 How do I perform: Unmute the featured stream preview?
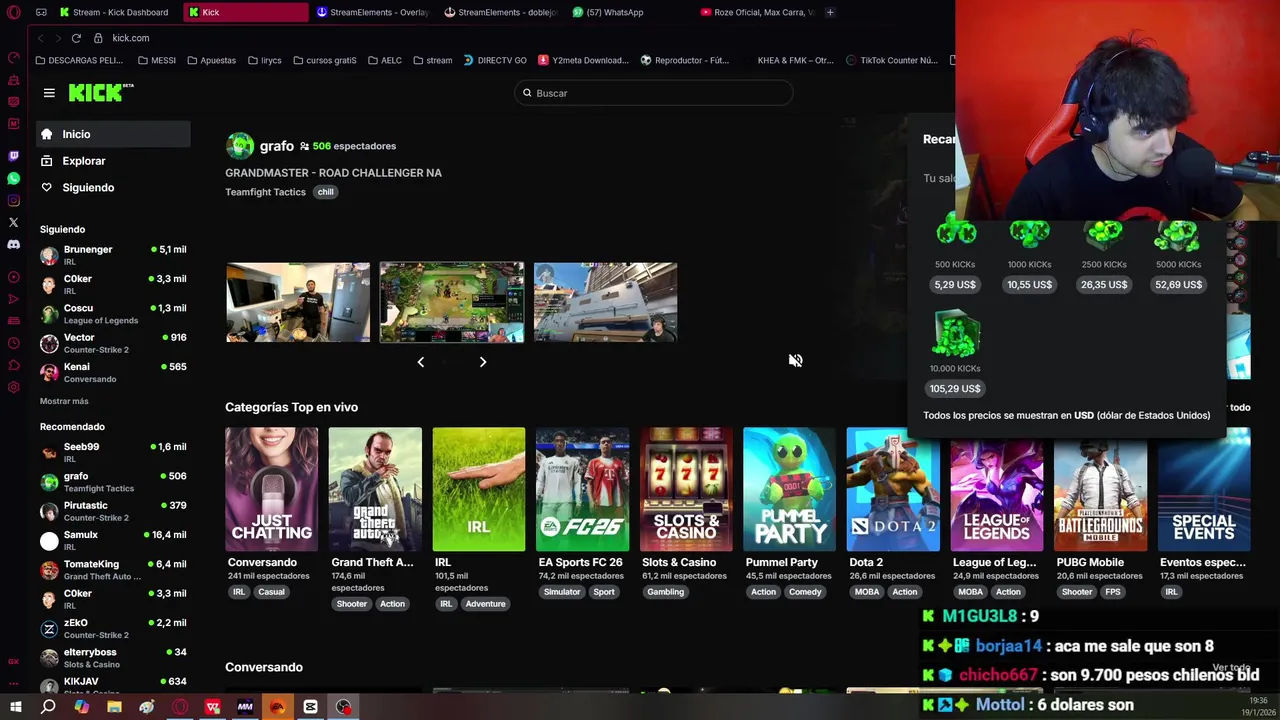(x=795, y=360)
